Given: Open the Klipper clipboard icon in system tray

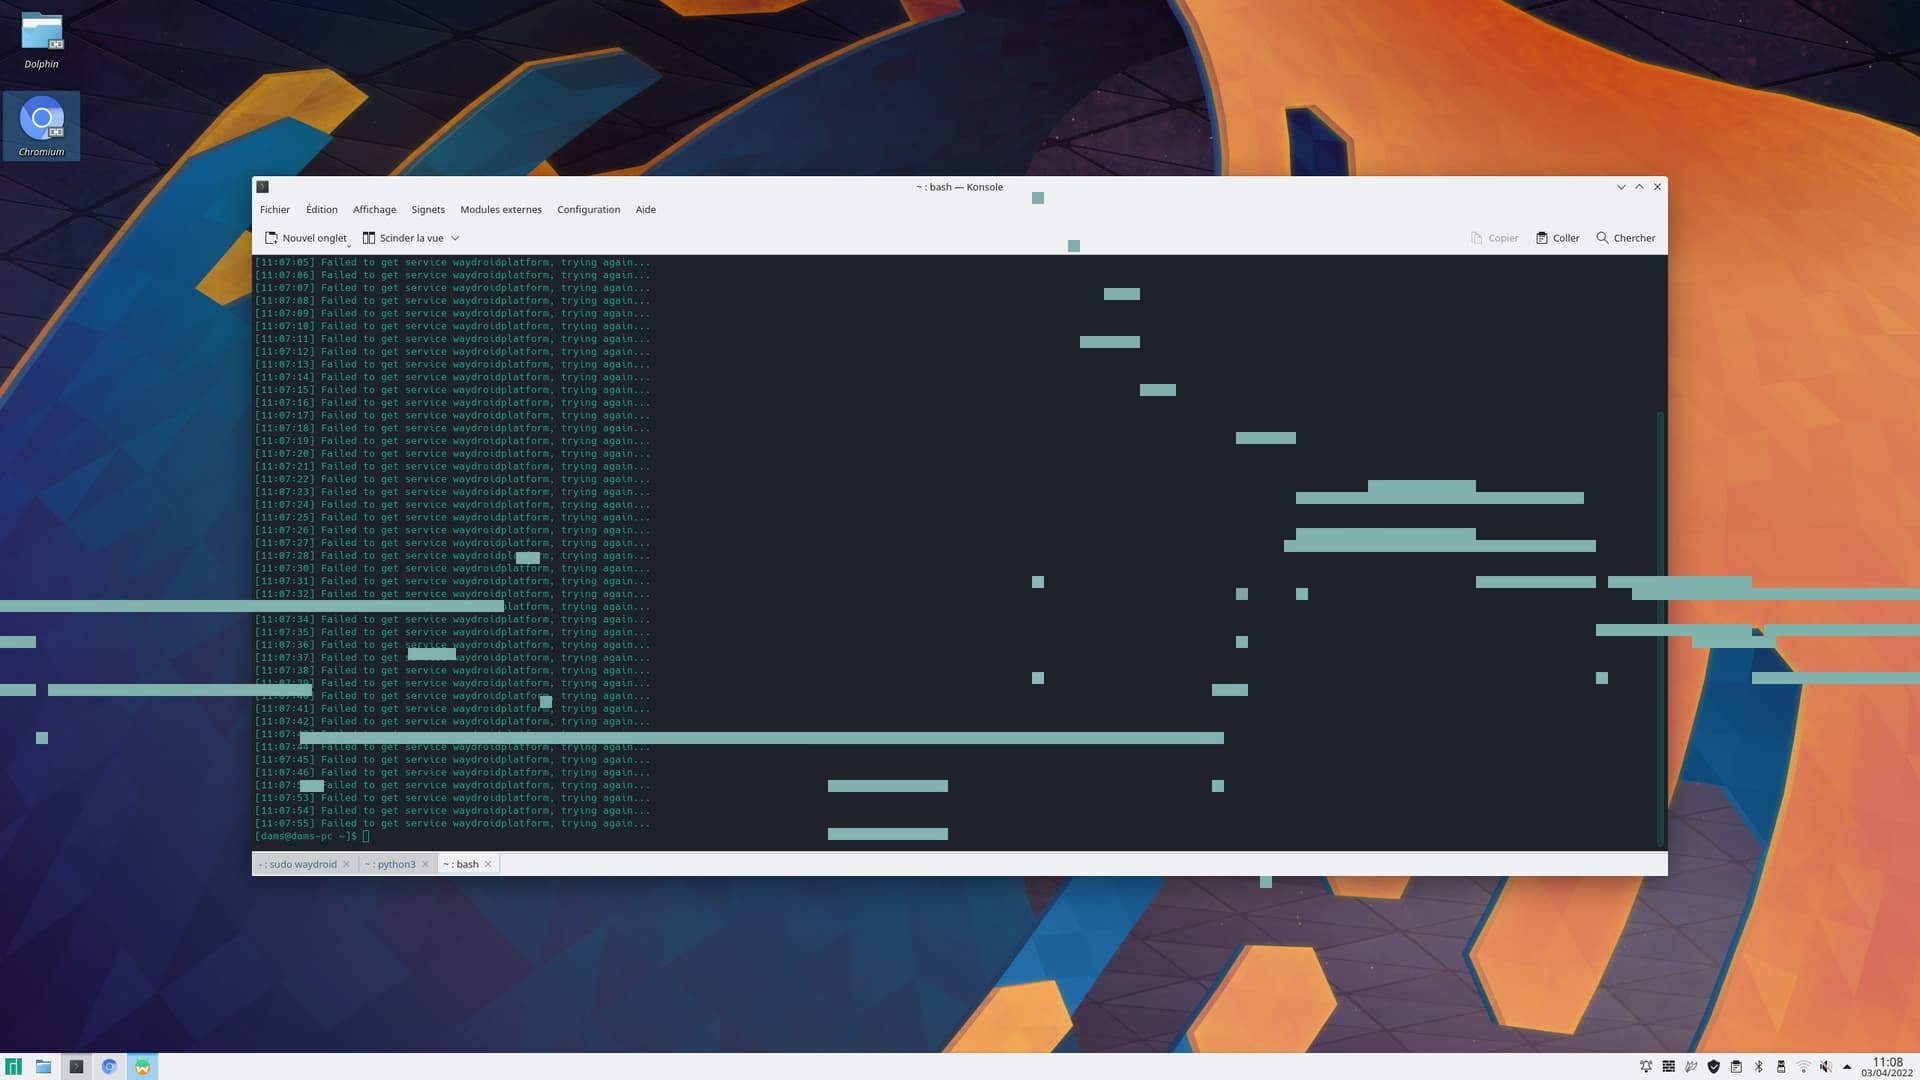Looking at the screenshot, I should (x=1736, y=1066).
